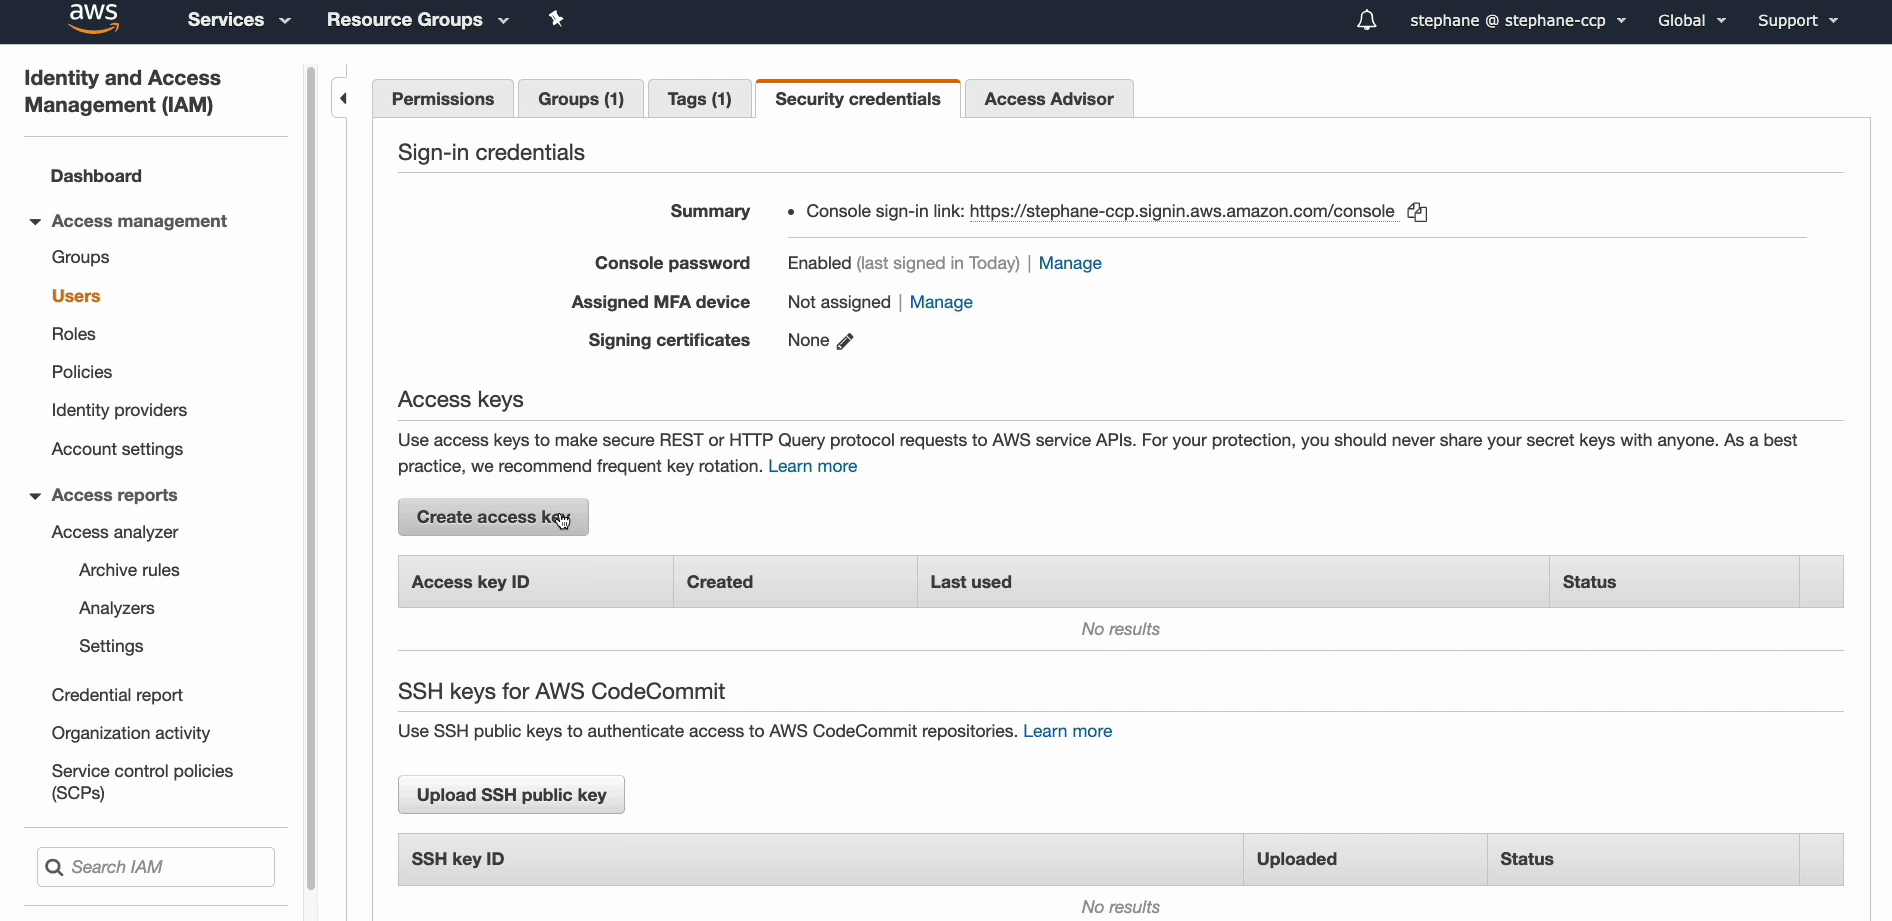
Task: Open the Global region dropdown
Action: (1691, 20)
